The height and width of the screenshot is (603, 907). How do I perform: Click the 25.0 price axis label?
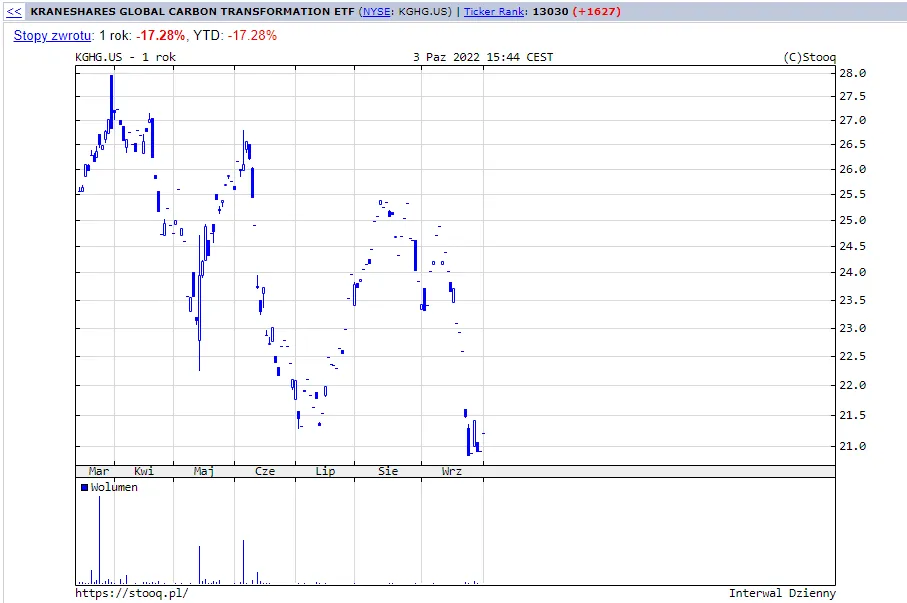click(853, 220)
